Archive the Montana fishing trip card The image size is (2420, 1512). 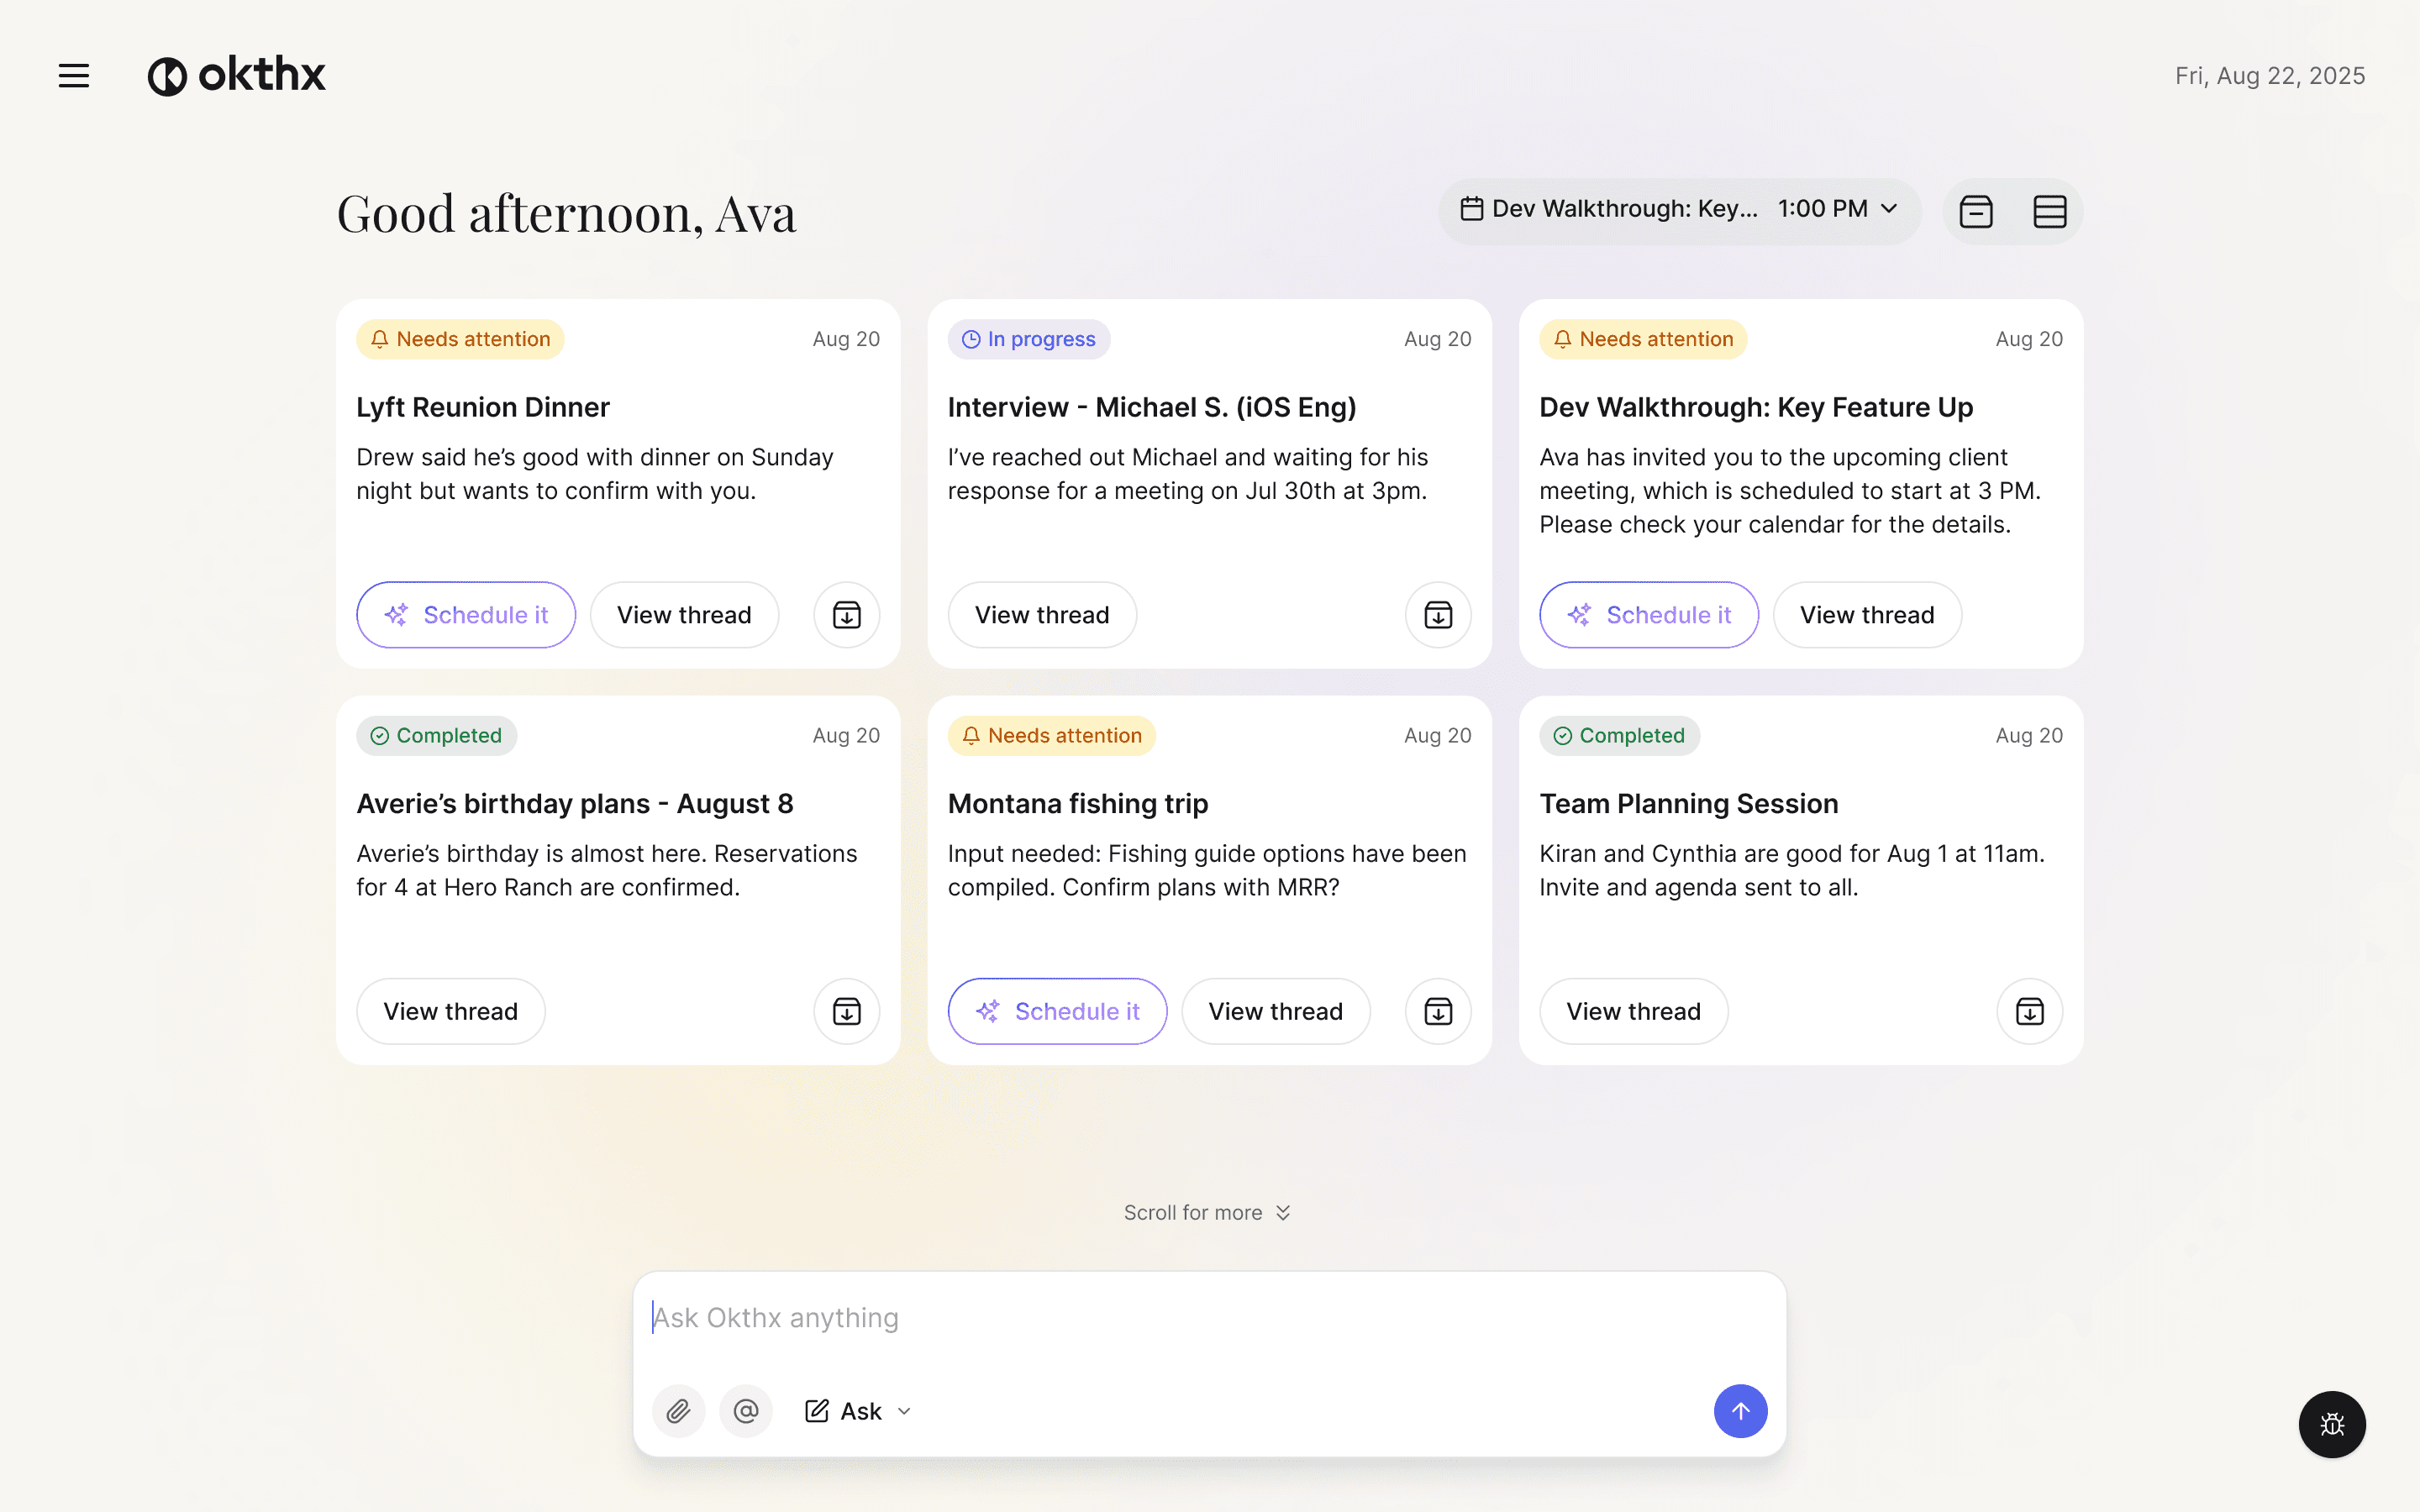click(1437, 1011)
